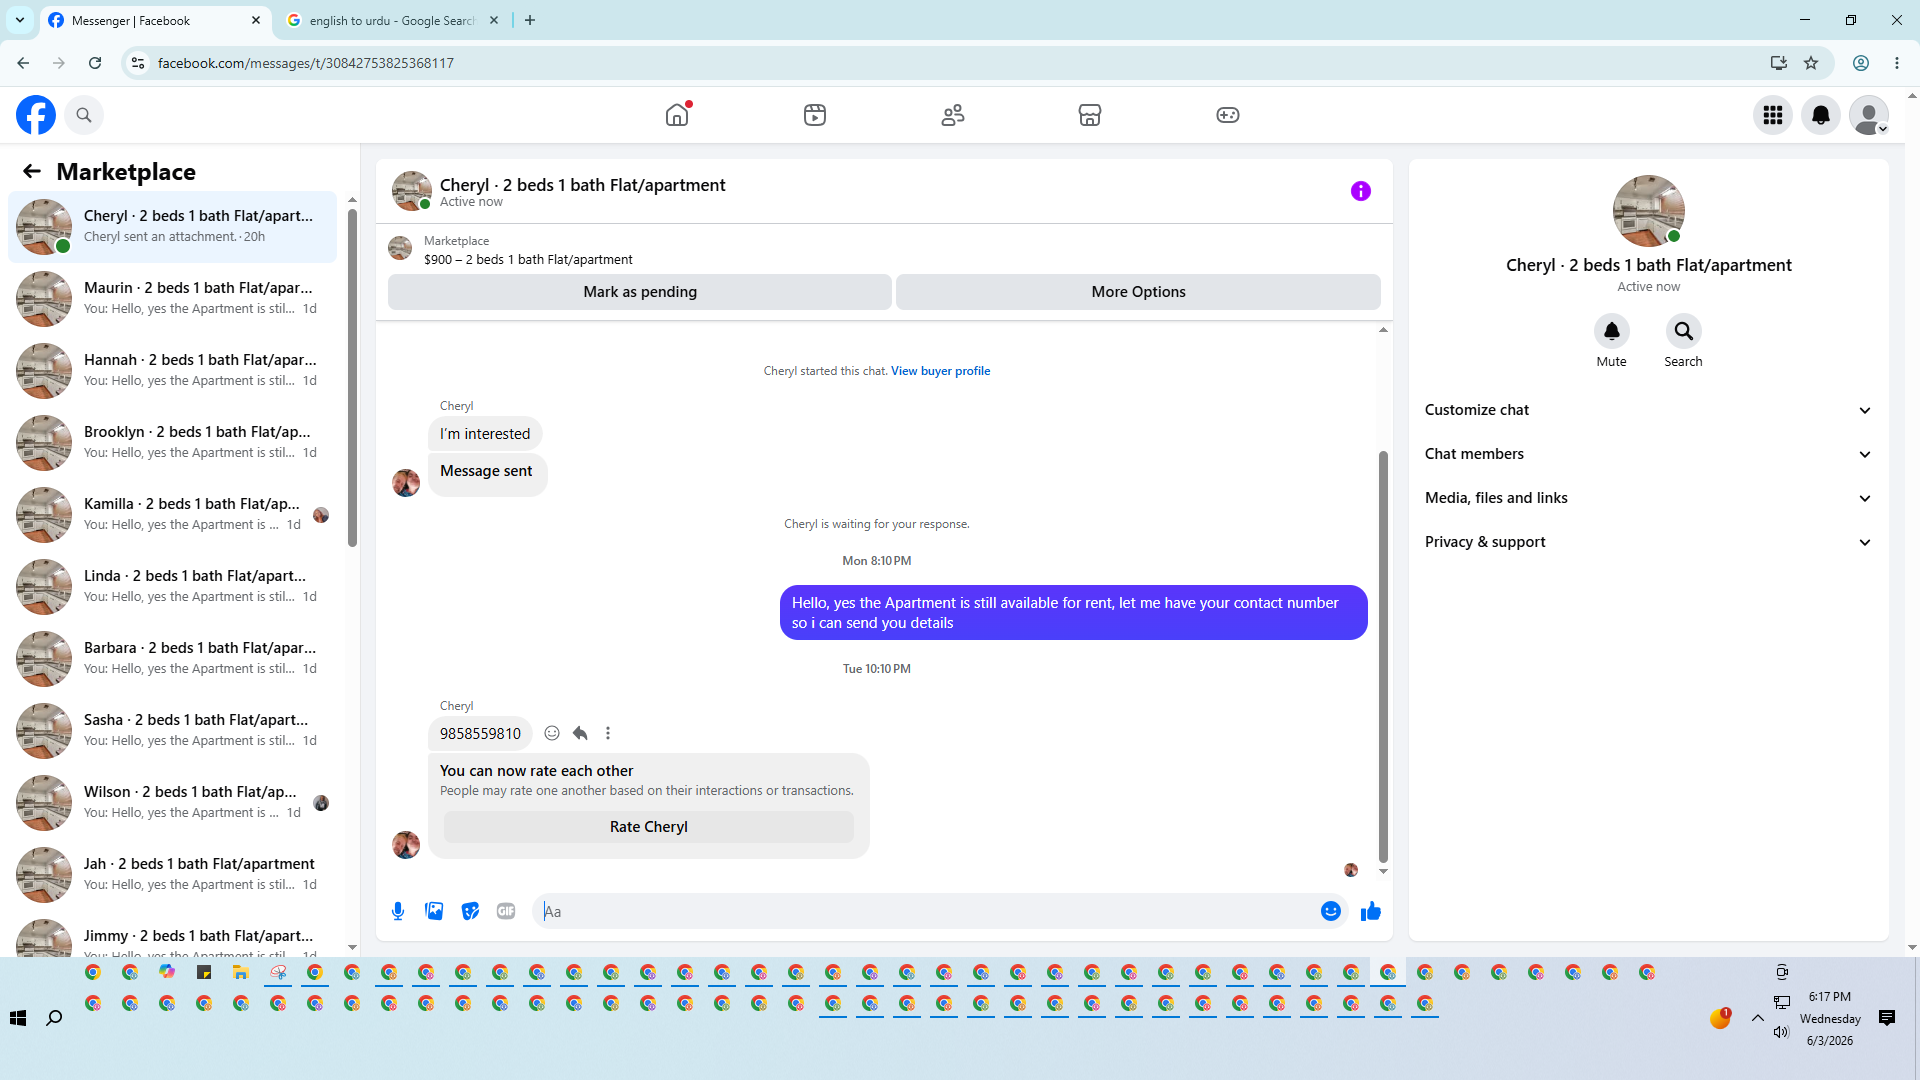Bookmark this page with the star icon
This screenshot has height=1080, width=1920.
point(1811,63)
